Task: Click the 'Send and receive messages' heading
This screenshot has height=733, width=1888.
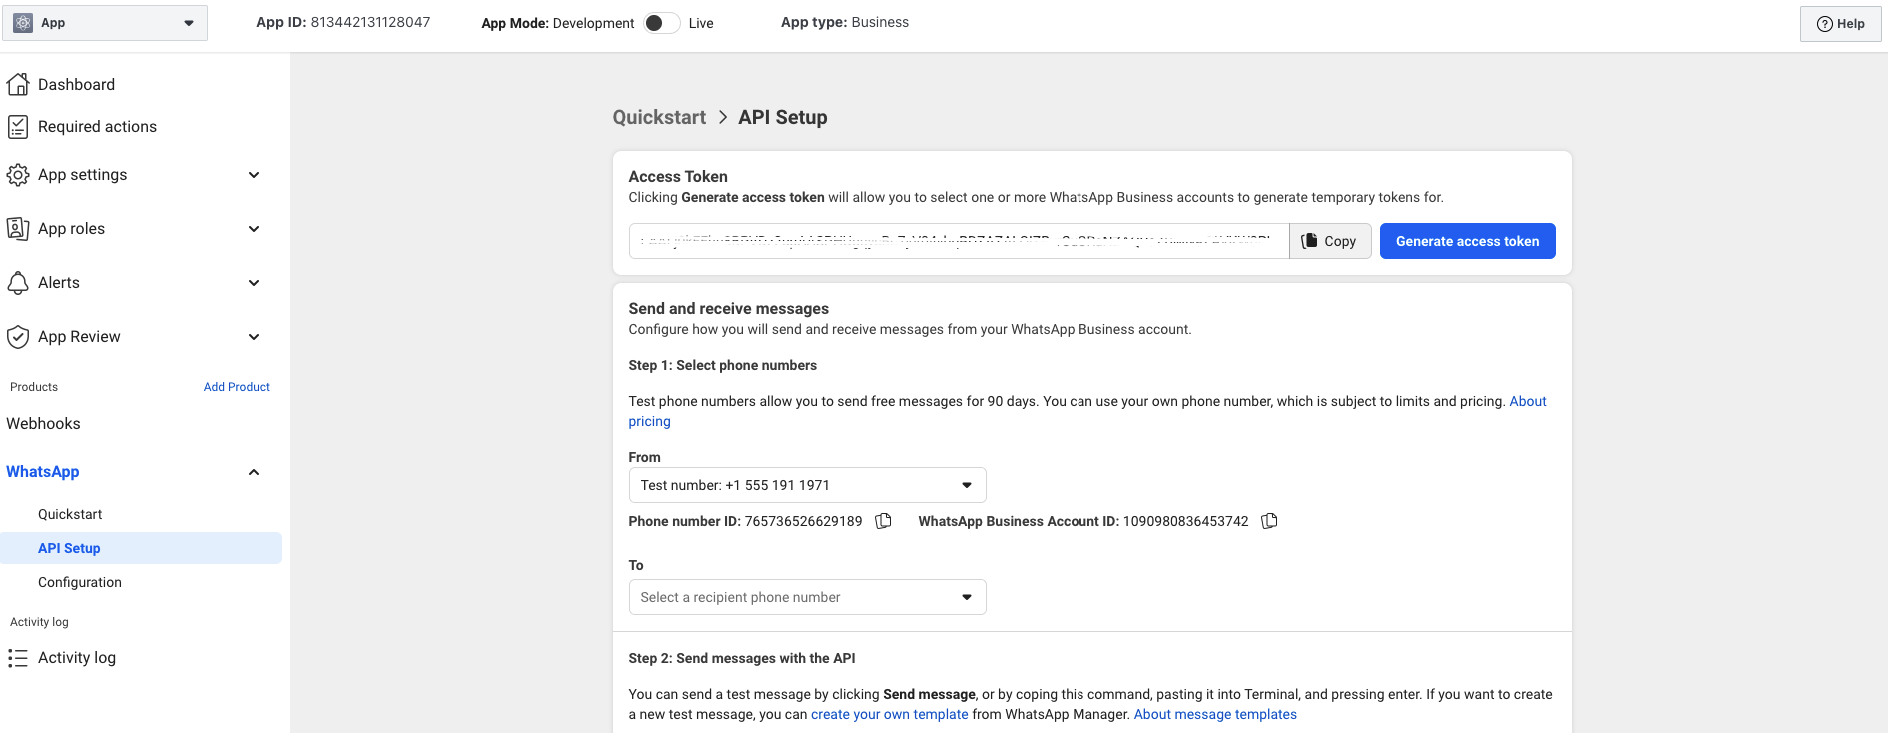Action: tap(729, 309)
